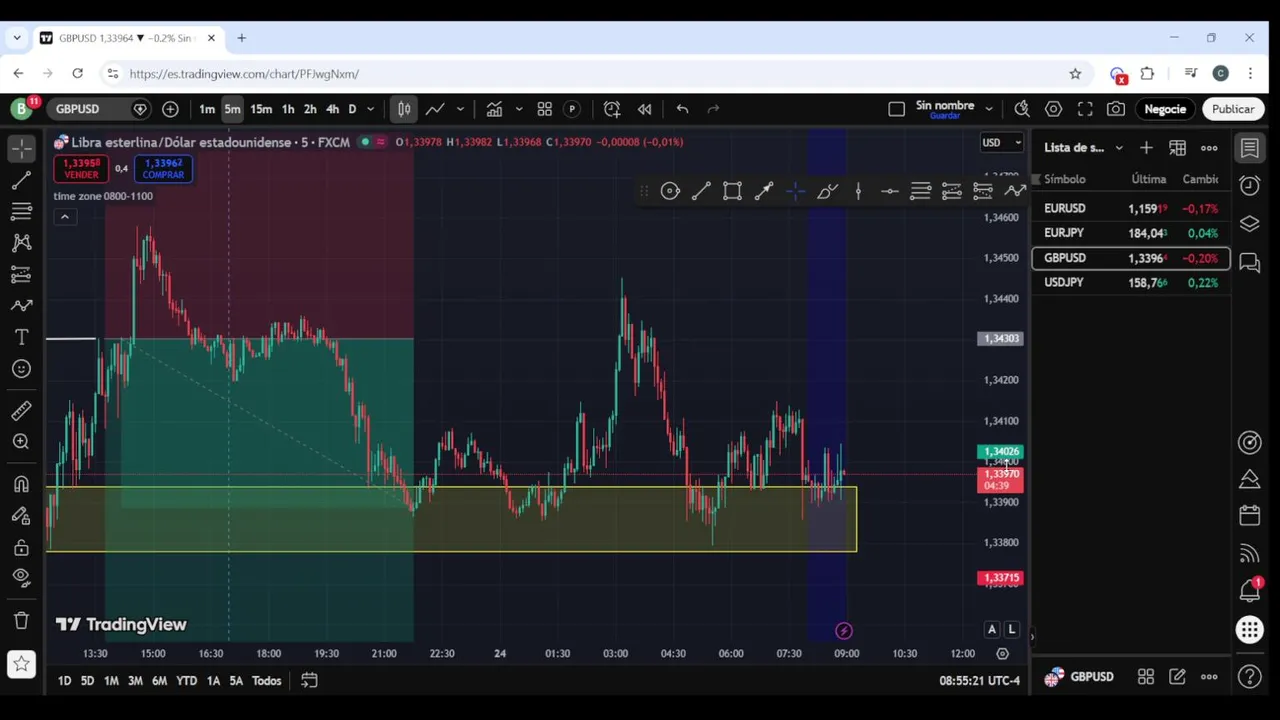Collapse the indicator legend arrow
Image resolution: width=1280 pixels, height=720 pixels.
(x=65, y=217)
